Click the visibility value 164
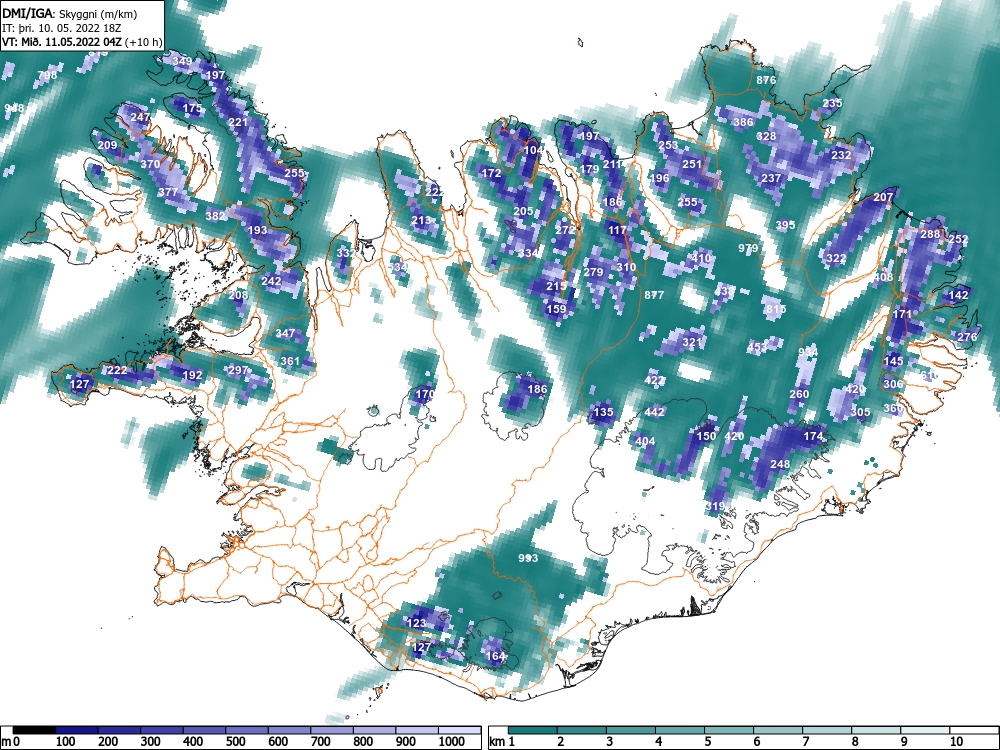This screenshot has height=750, width=1000. tap(496, 656)
